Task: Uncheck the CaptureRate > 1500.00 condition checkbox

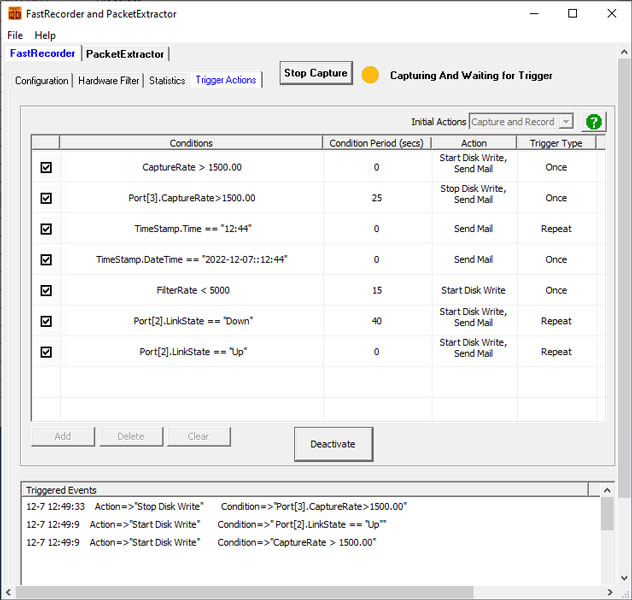Action: 46,167
